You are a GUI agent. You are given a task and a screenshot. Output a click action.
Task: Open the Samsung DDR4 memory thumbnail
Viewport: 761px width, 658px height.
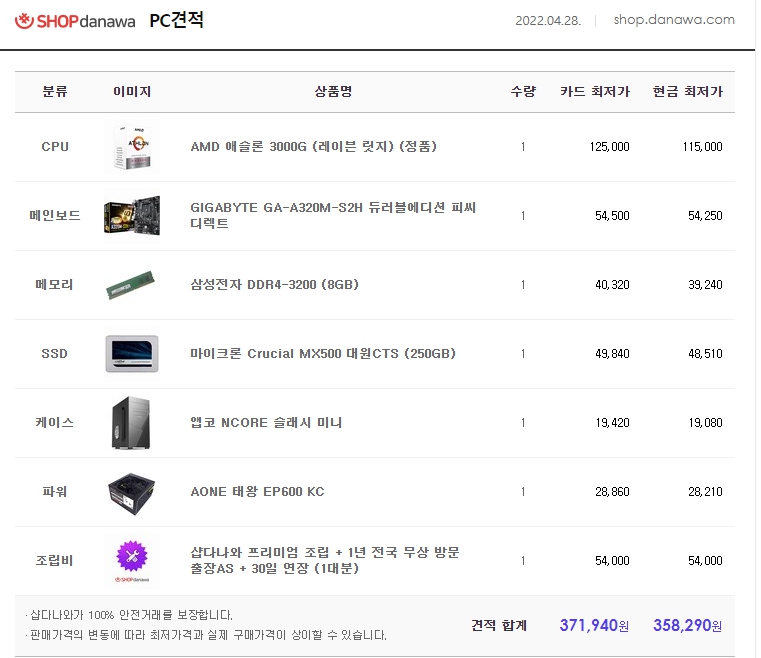pyautogui.click(x=131, y=285)
